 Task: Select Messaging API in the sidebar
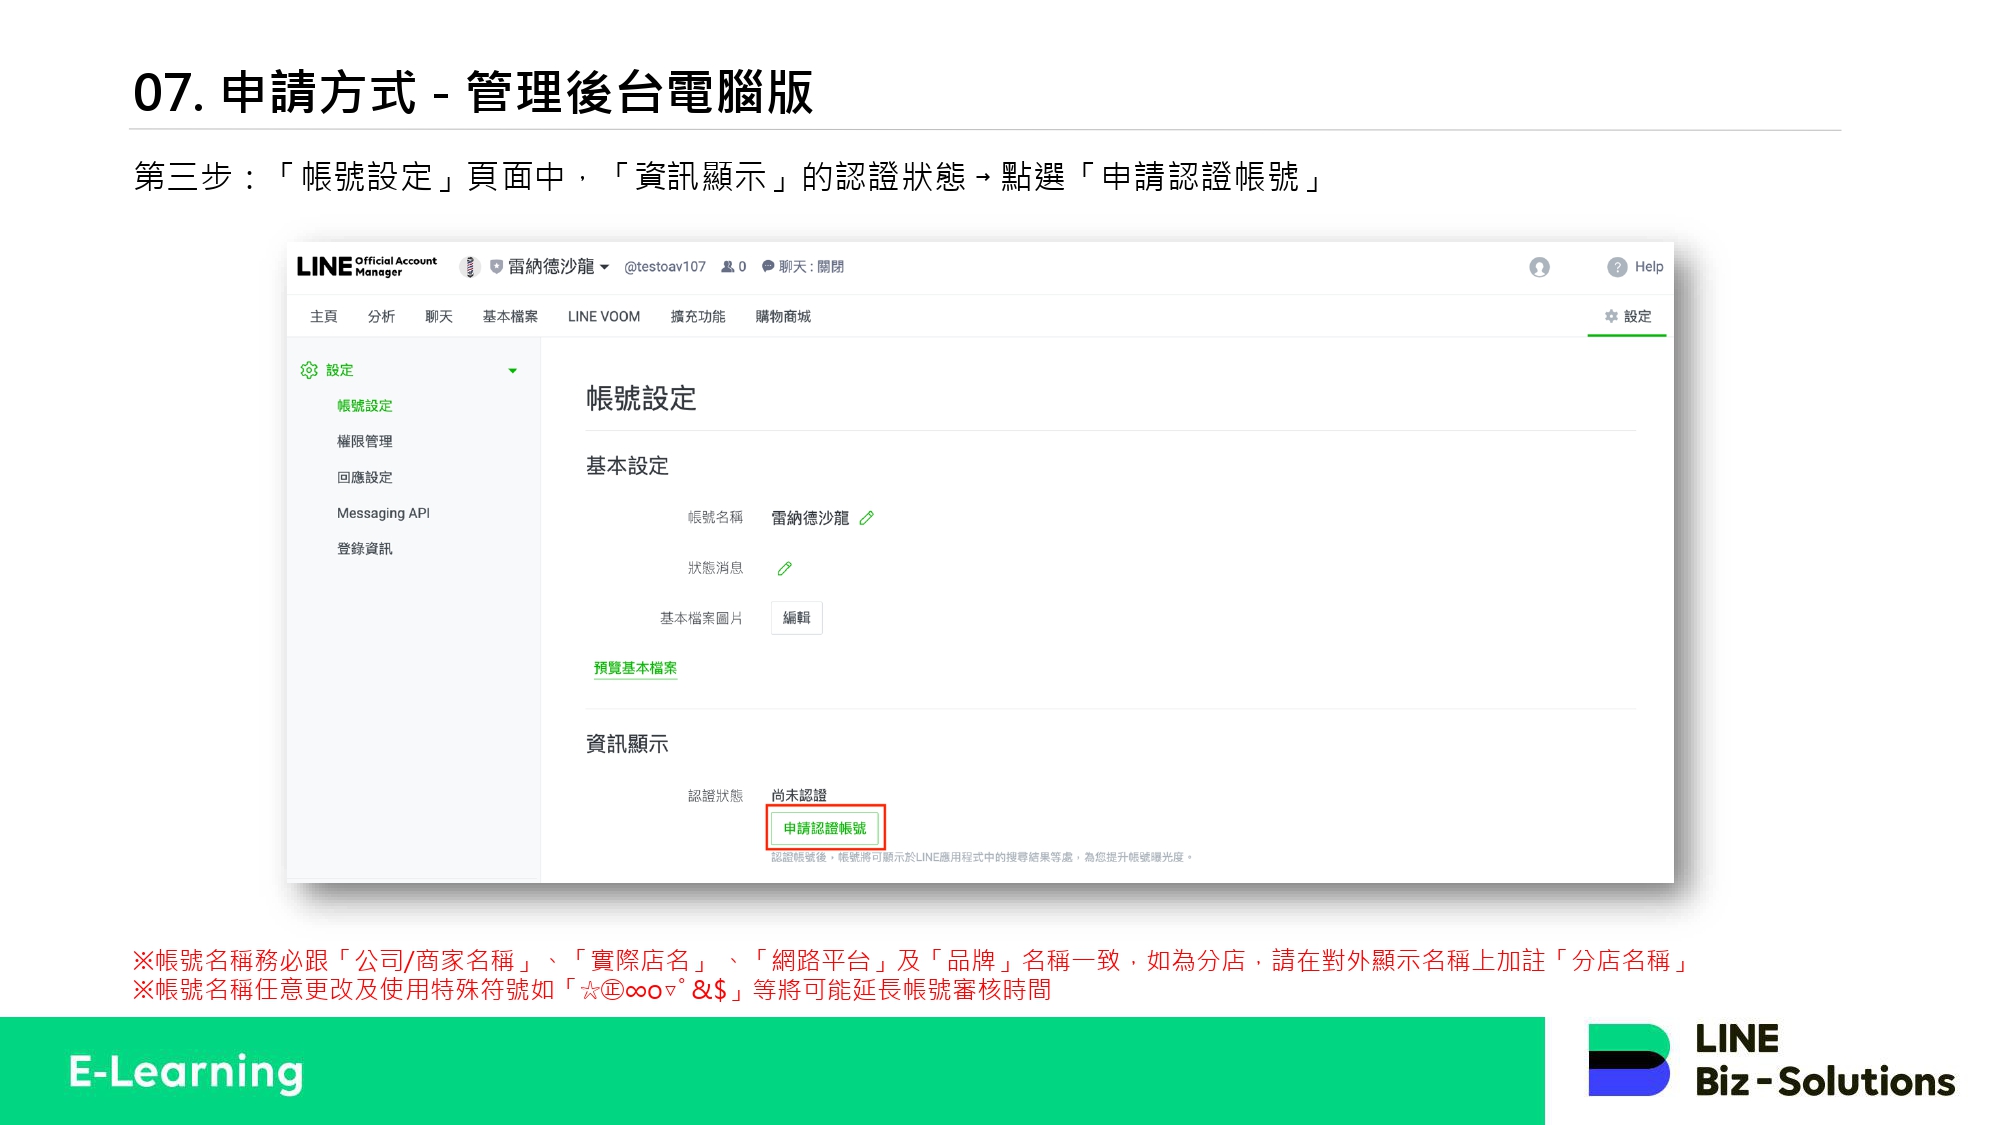383,513
